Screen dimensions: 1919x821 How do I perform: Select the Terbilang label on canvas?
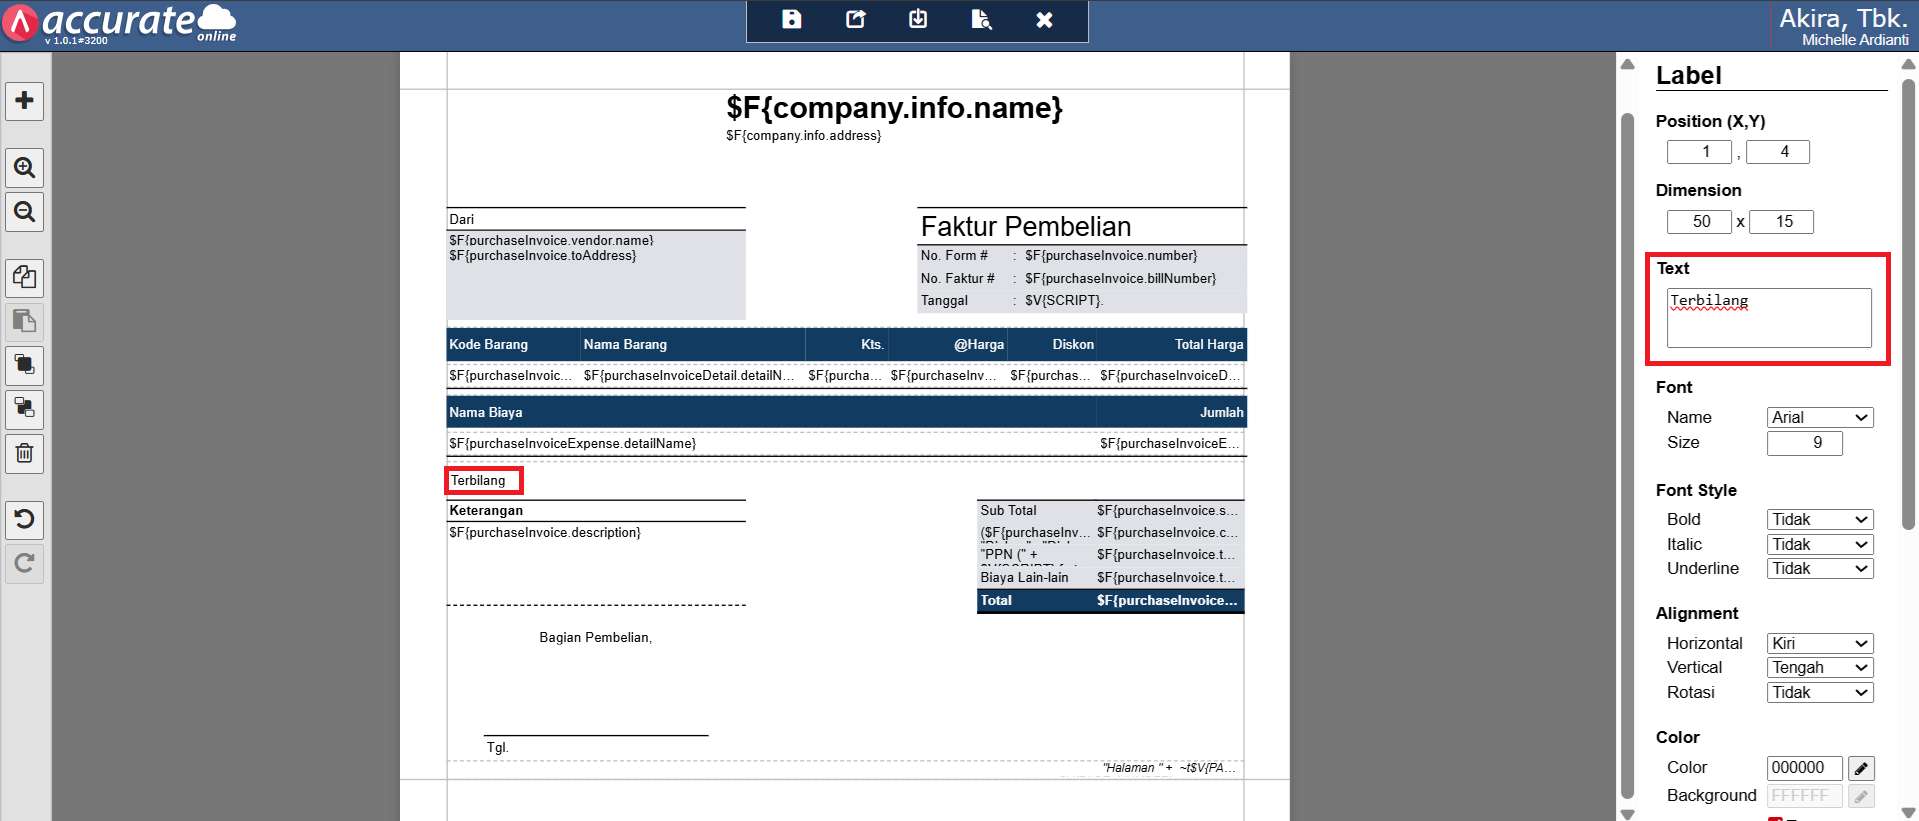pyautogui.click(x=483, y=481)
